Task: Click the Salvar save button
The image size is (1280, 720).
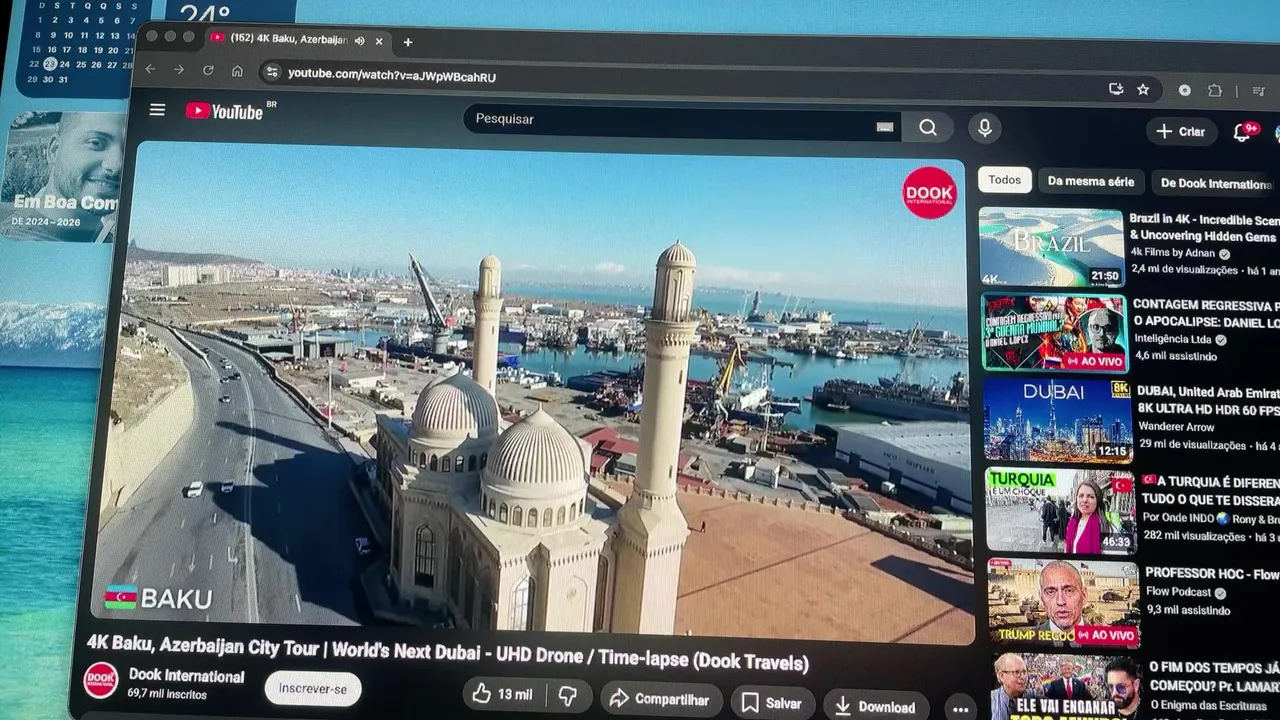Action: pyautogui.click(x=772, y=703)
